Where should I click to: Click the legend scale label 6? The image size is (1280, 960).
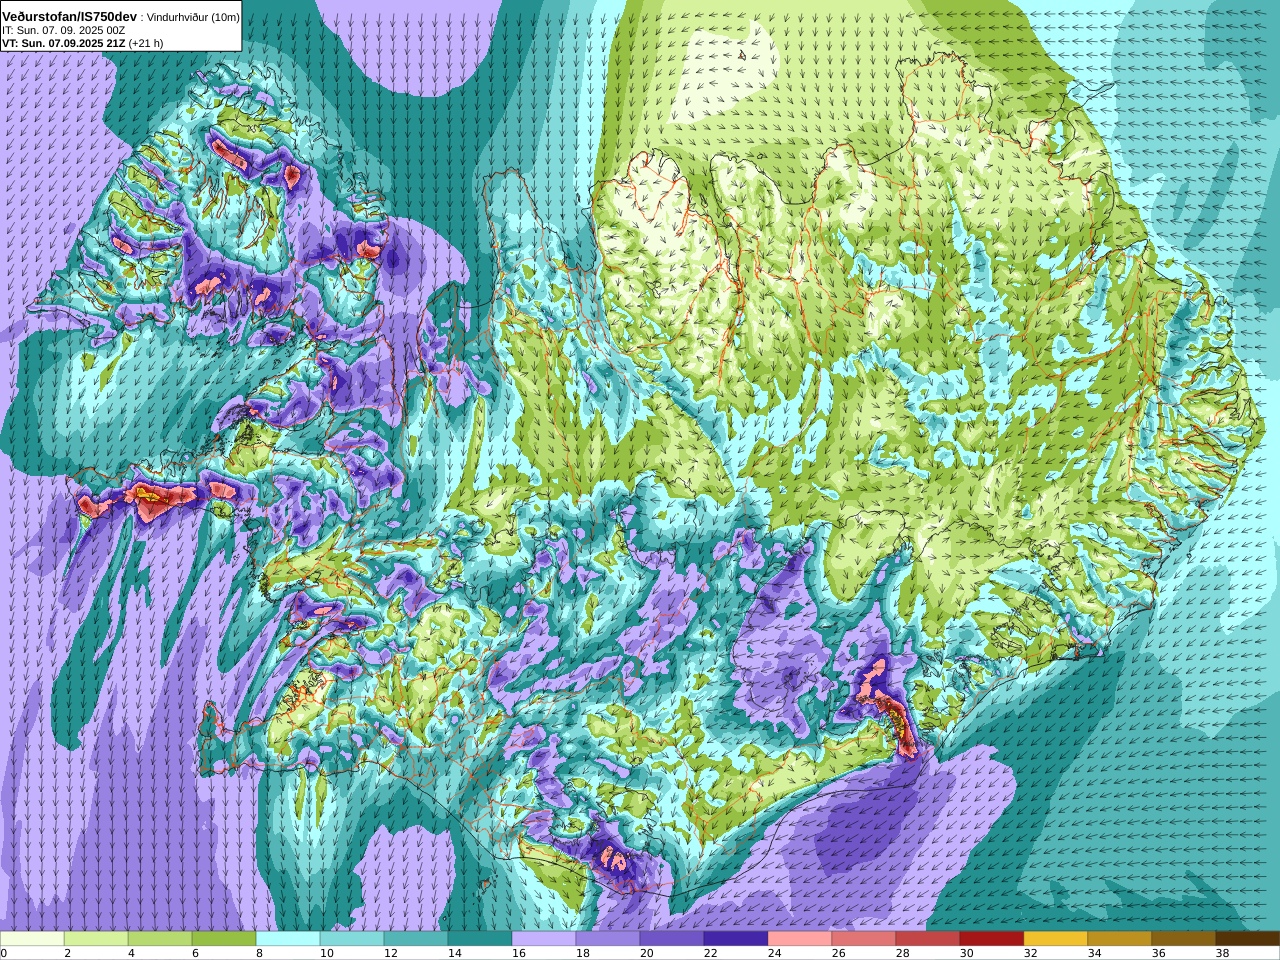tap(195, 953)
